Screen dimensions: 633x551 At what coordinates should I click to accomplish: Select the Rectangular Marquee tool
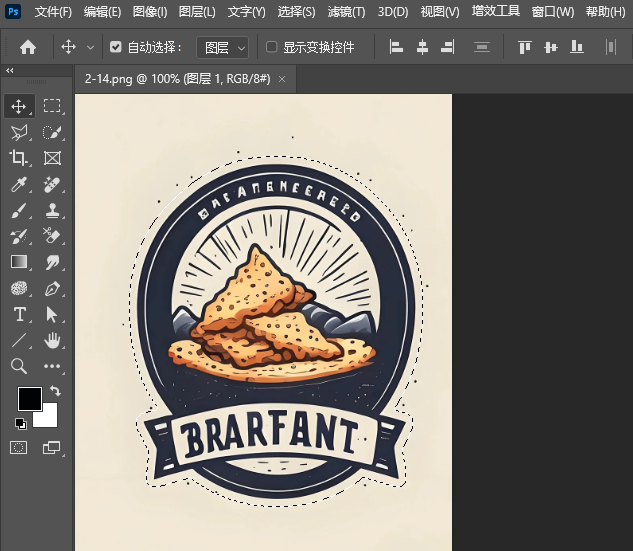coord(52,106)
